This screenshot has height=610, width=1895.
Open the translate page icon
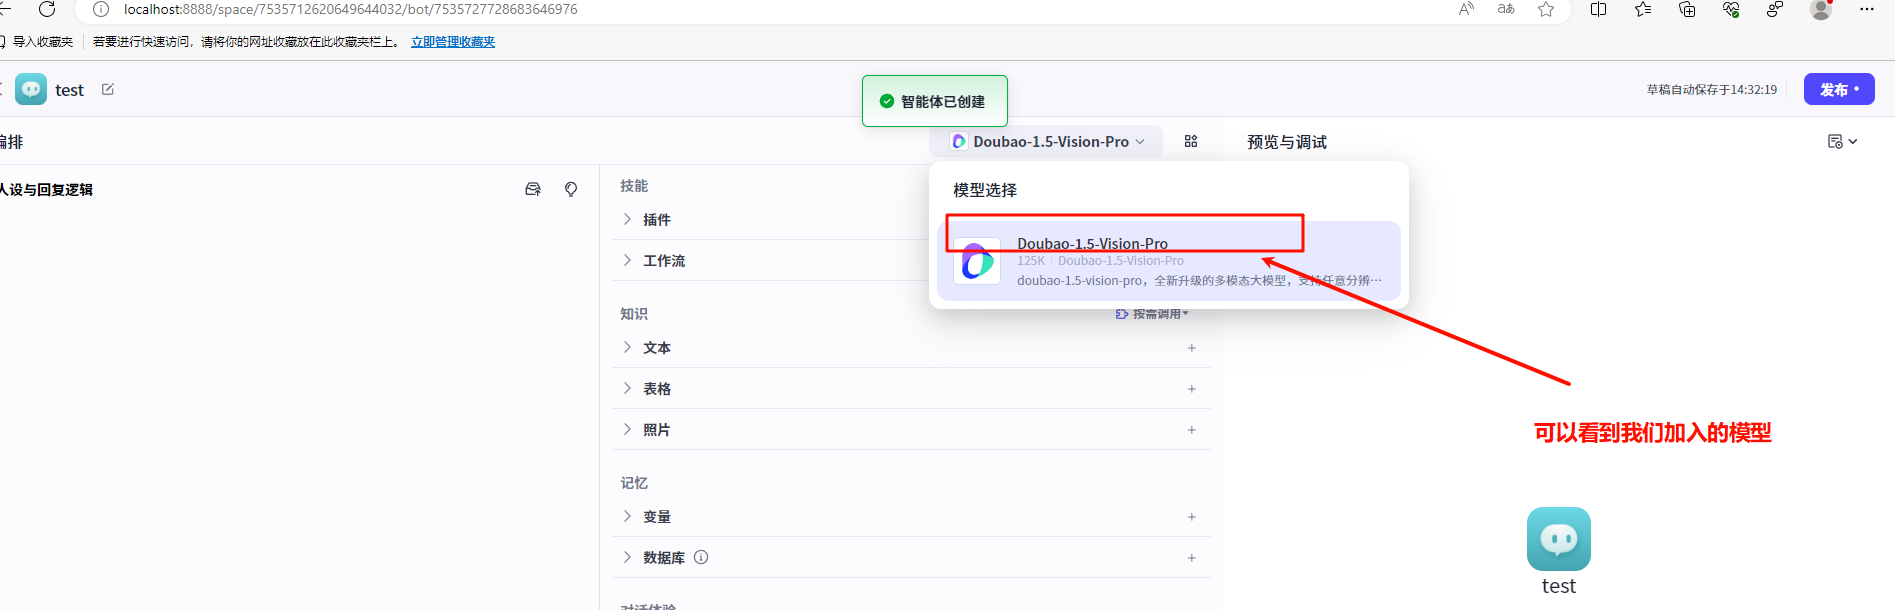coord(1506,9)
